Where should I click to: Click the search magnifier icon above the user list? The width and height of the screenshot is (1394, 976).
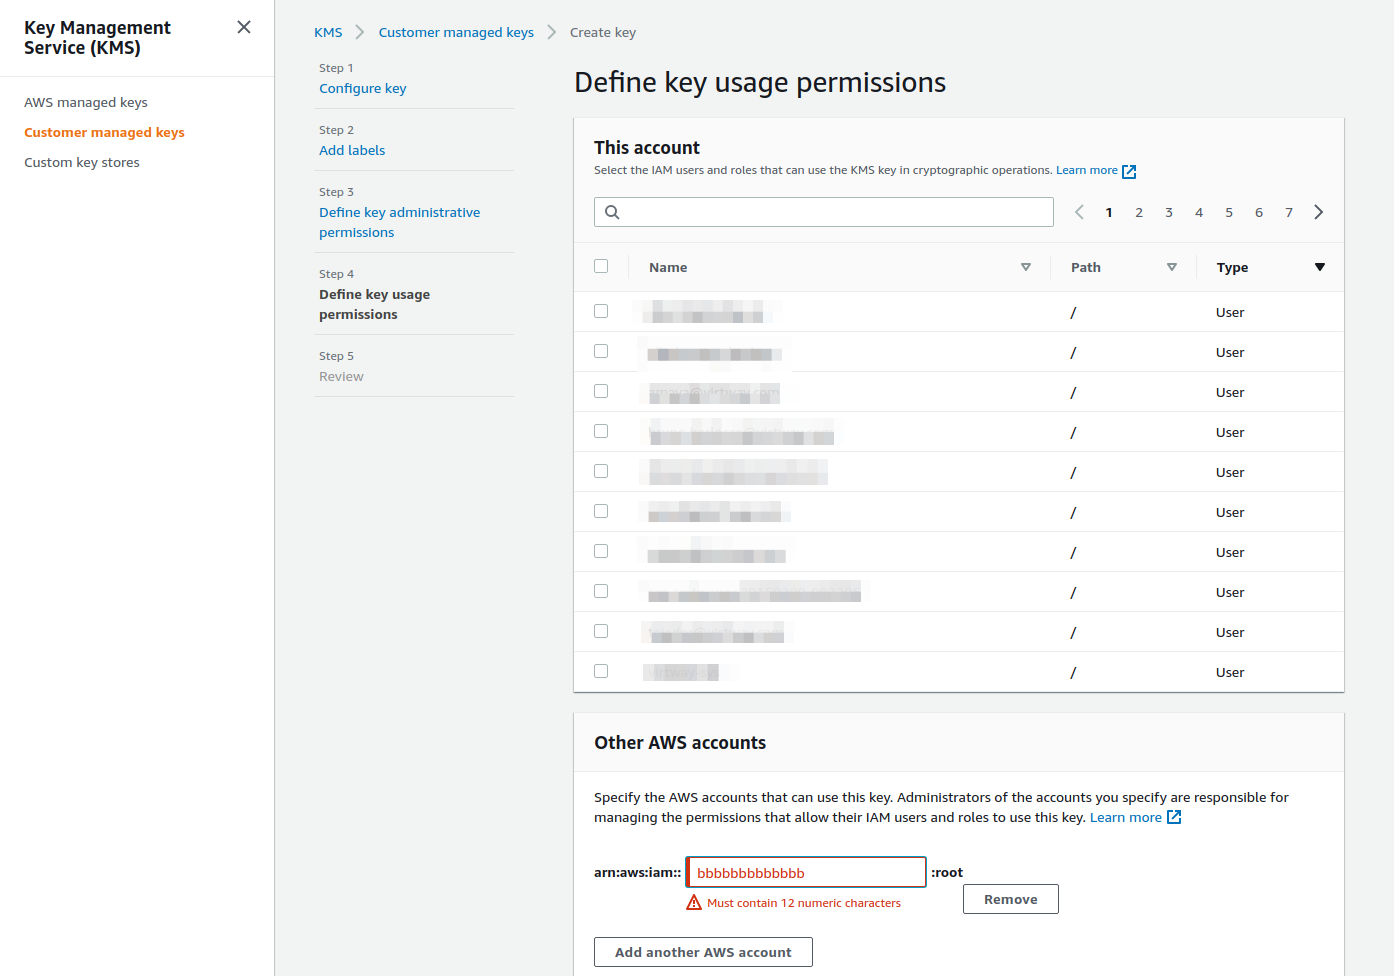point(612,211)
